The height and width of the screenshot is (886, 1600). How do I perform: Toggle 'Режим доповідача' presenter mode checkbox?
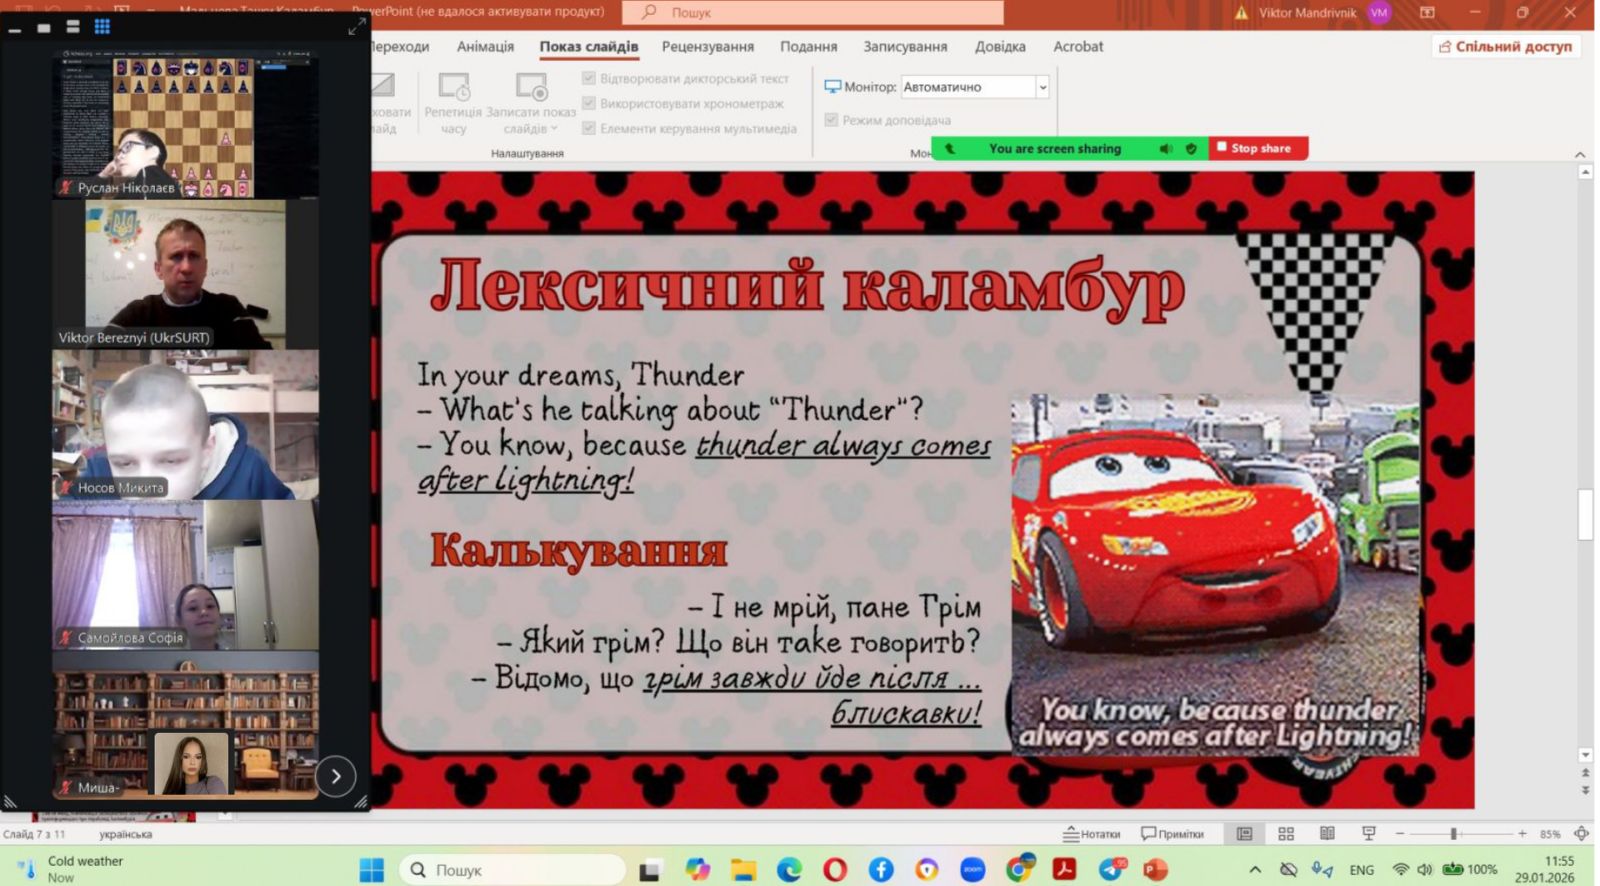(x=831, y=120)
